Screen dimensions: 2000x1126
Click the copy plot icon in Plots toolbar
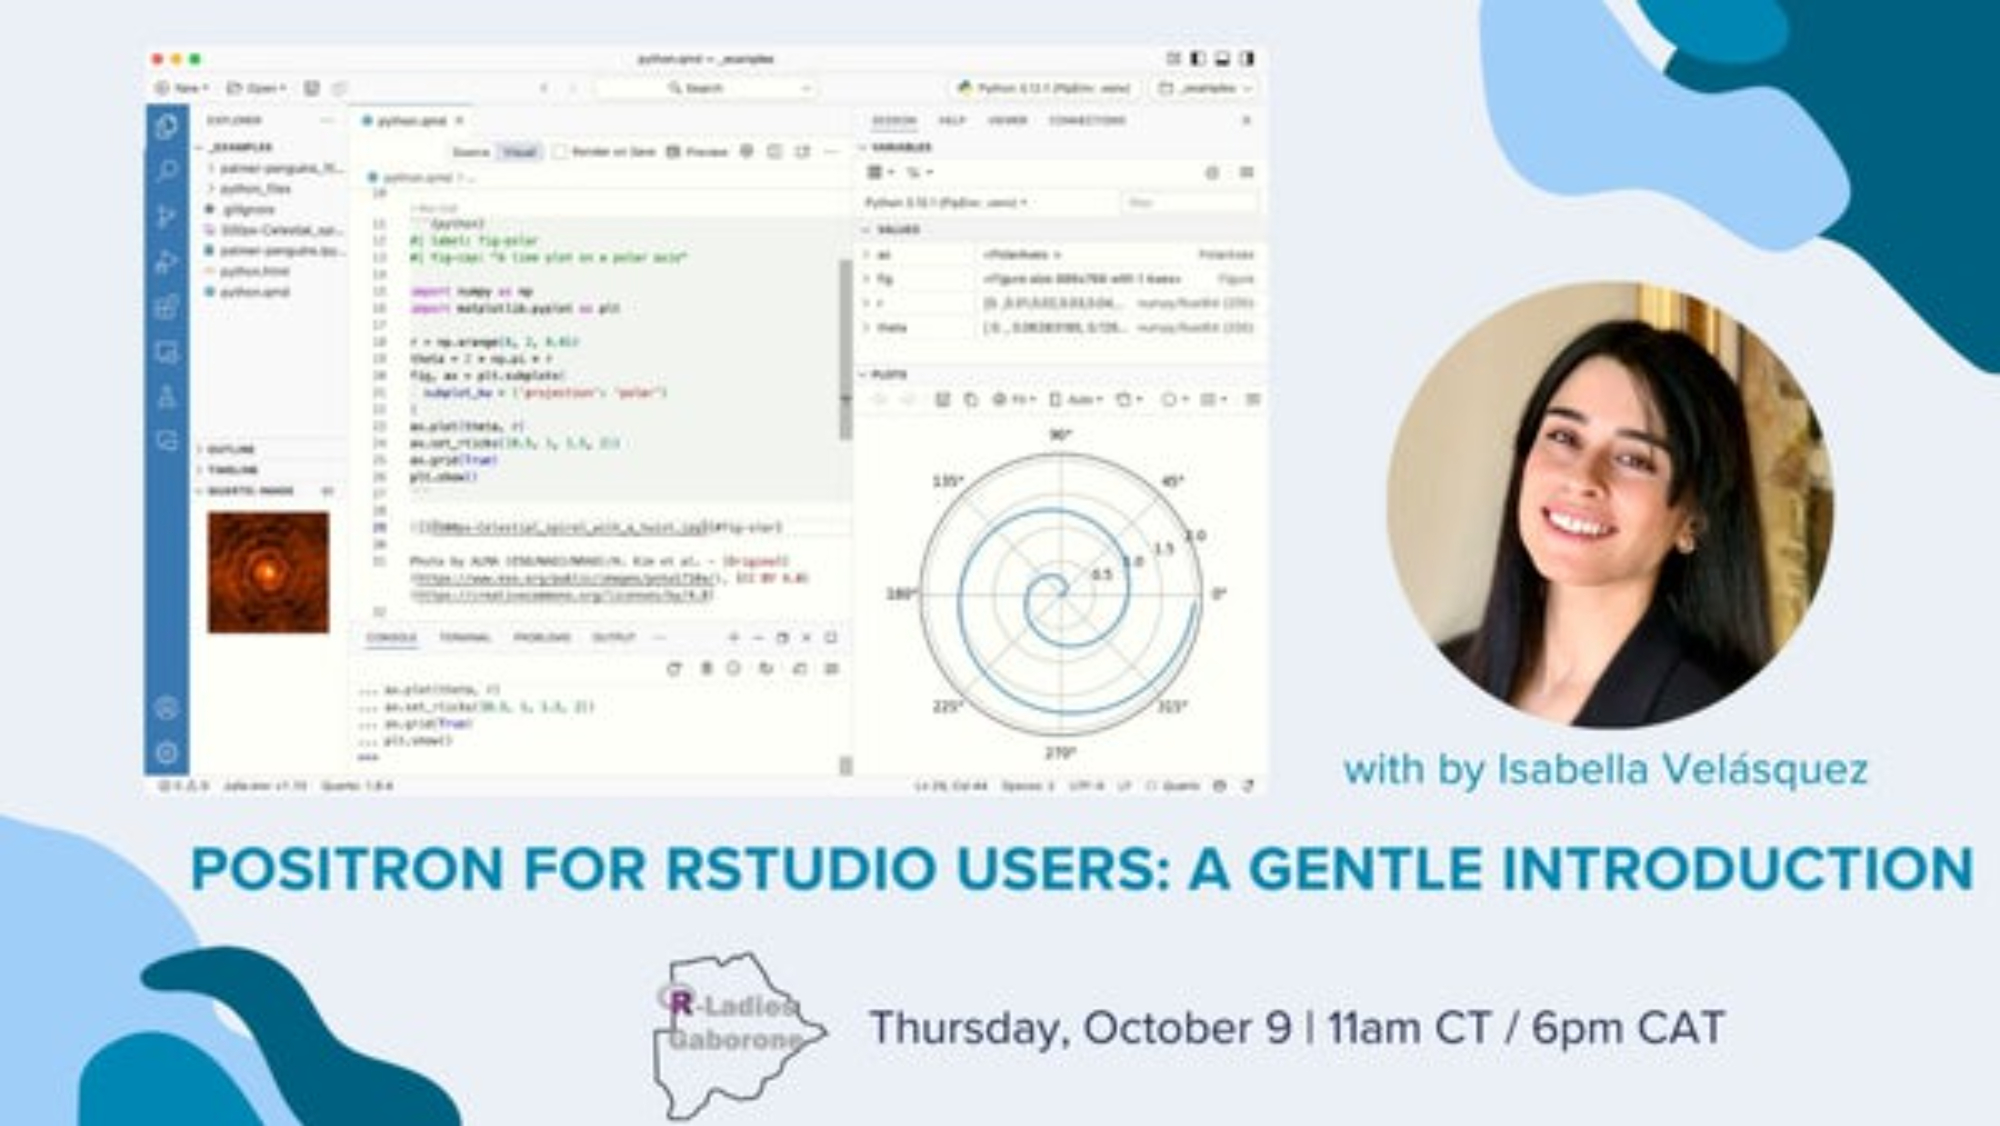970,399
